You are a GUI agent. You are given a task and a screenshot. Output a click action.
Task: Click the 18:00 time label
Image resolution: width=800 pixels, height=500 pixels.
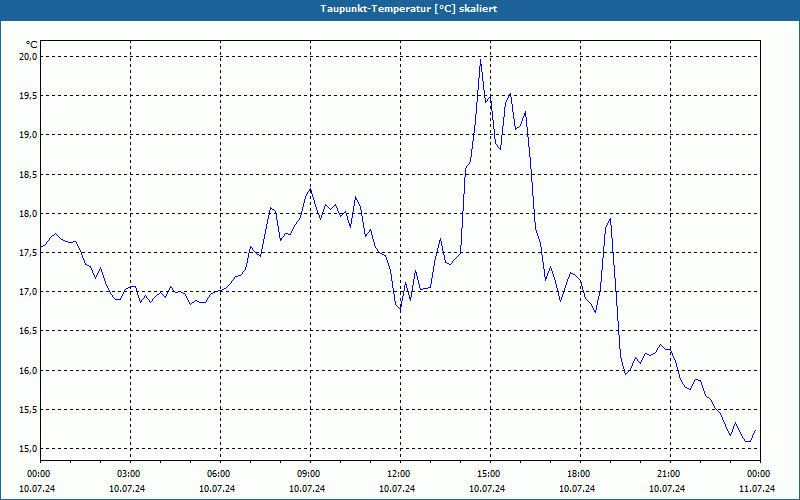click(580, 474)
